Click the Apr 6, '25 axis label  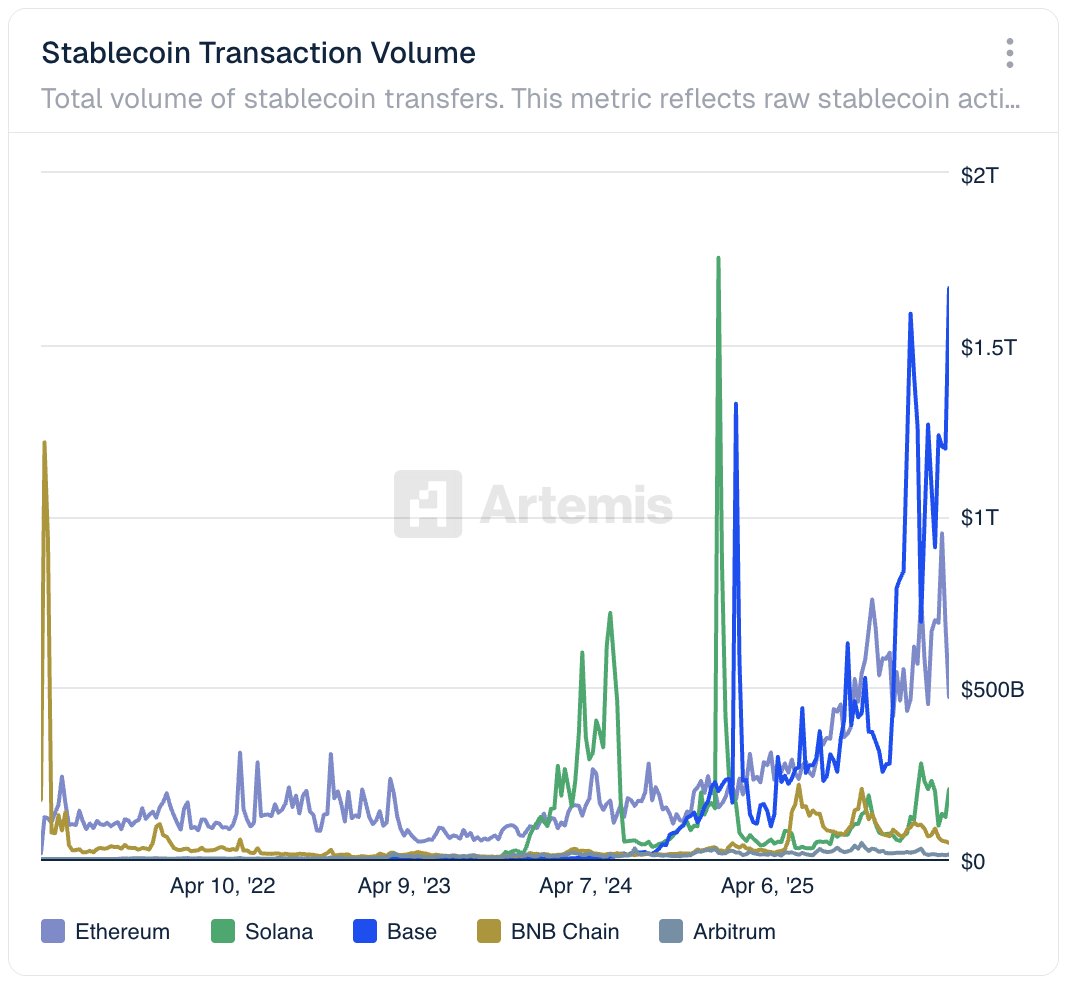click(768, 886)
